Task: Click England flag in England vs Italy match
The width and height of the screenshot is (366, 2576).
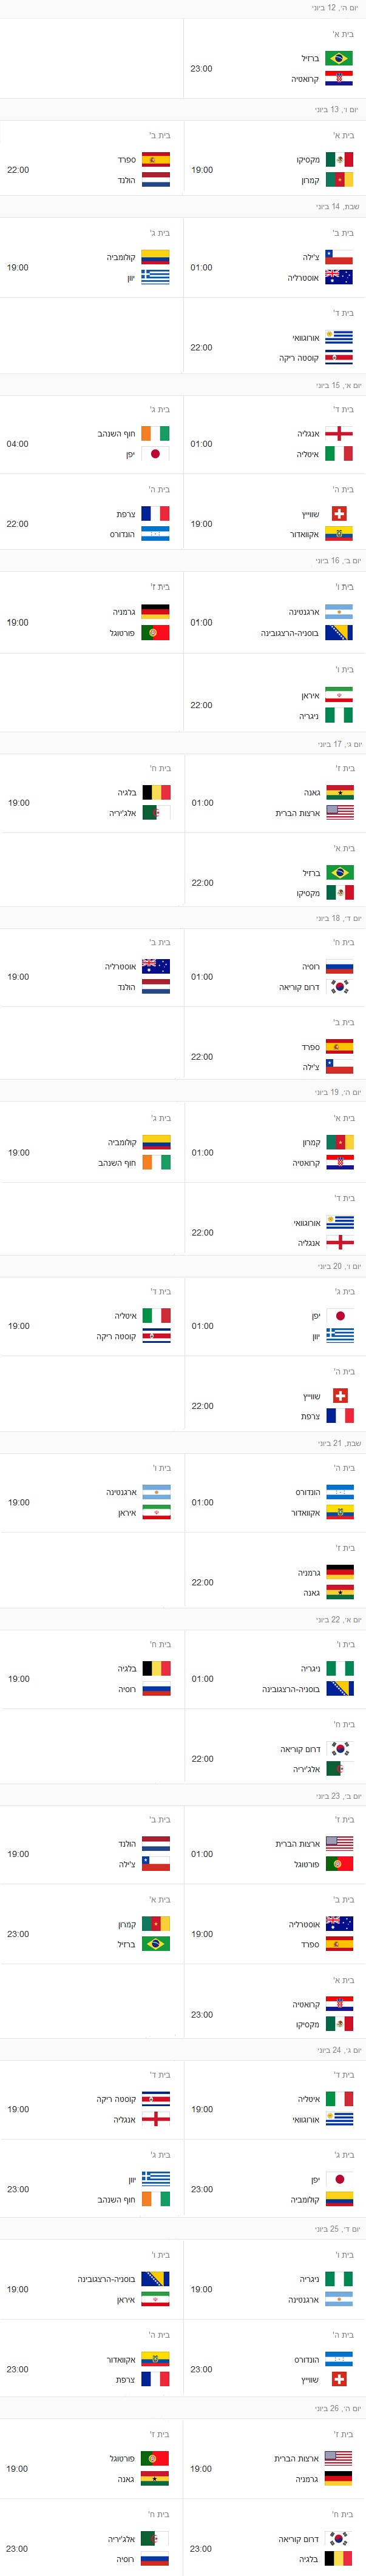Action: [339, 433]
